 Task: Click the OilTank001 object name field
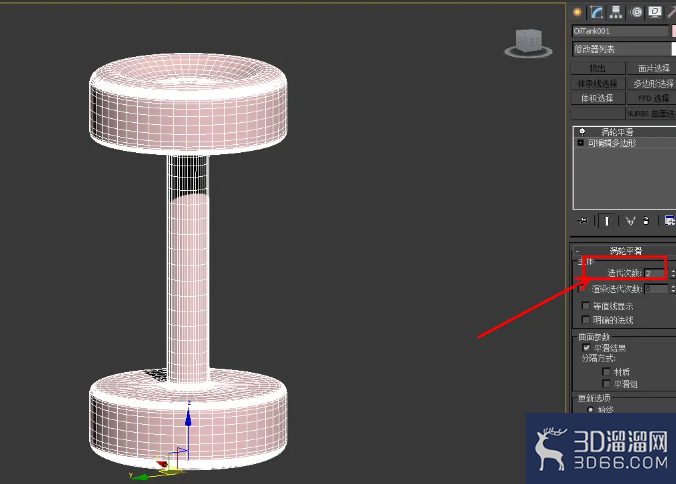(x=620, y=31)
